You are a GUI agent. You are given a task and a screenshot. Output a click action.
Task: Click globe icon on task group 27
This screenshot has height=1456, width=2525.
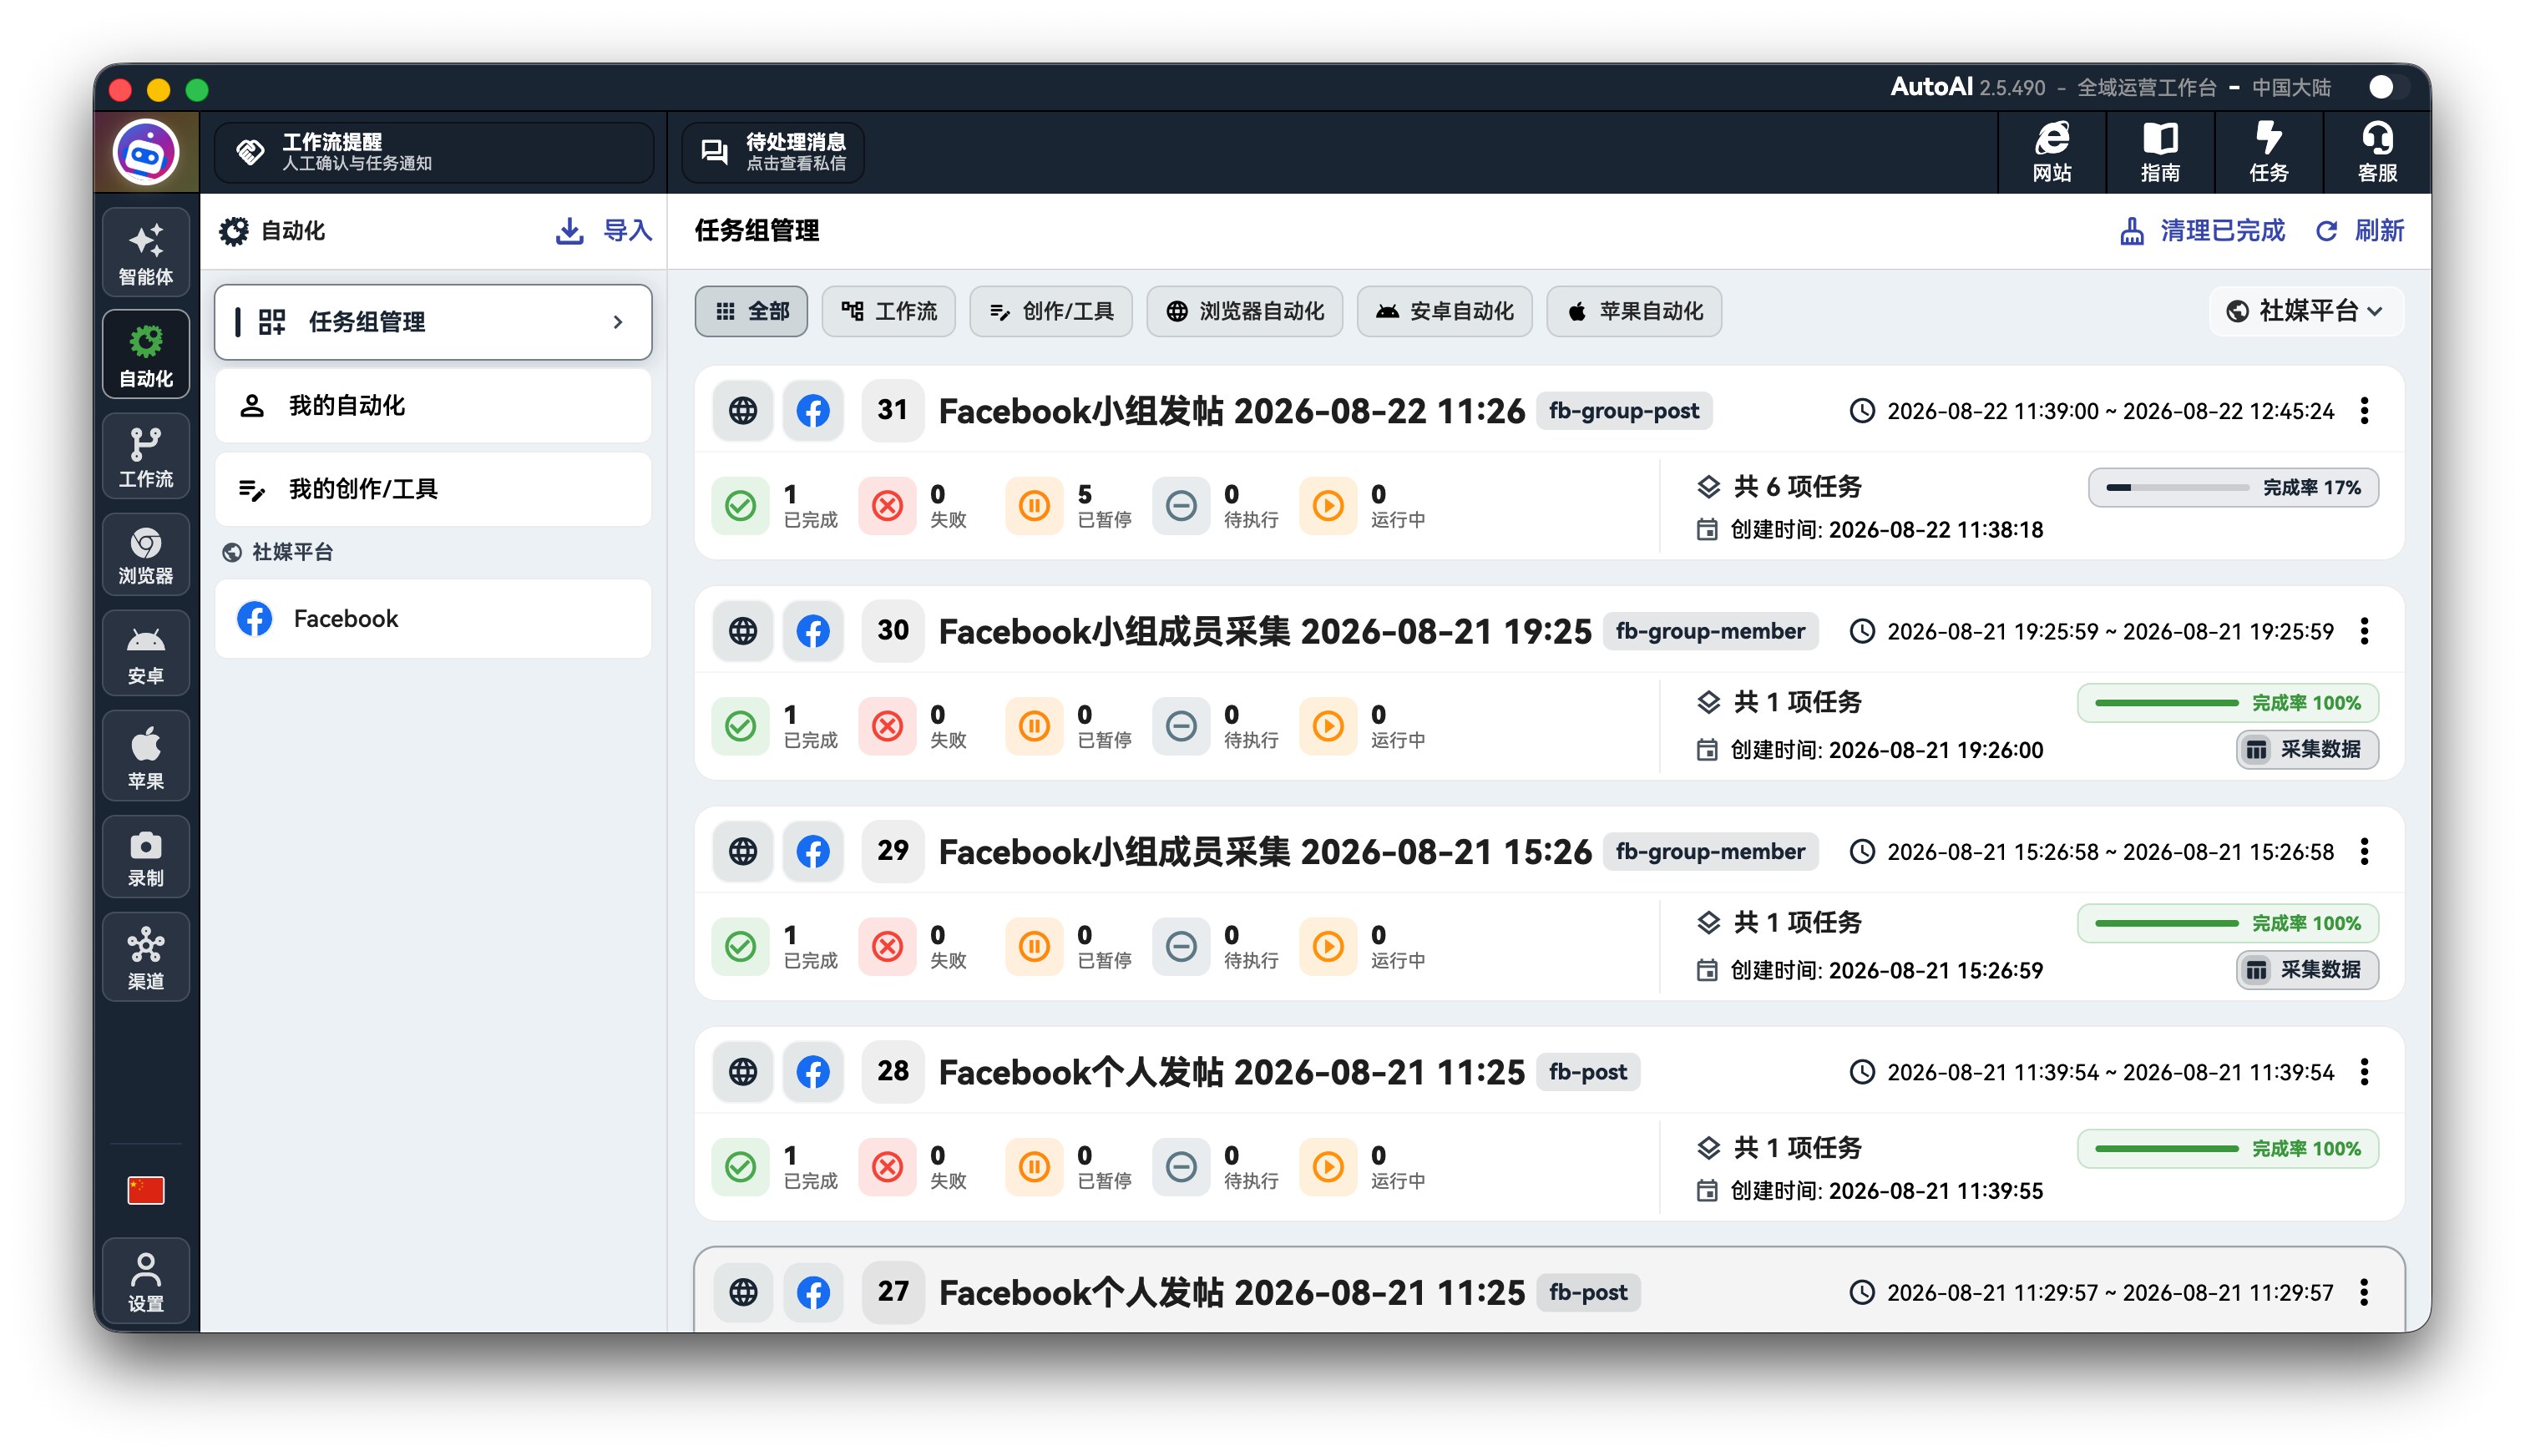(743, 1292)
